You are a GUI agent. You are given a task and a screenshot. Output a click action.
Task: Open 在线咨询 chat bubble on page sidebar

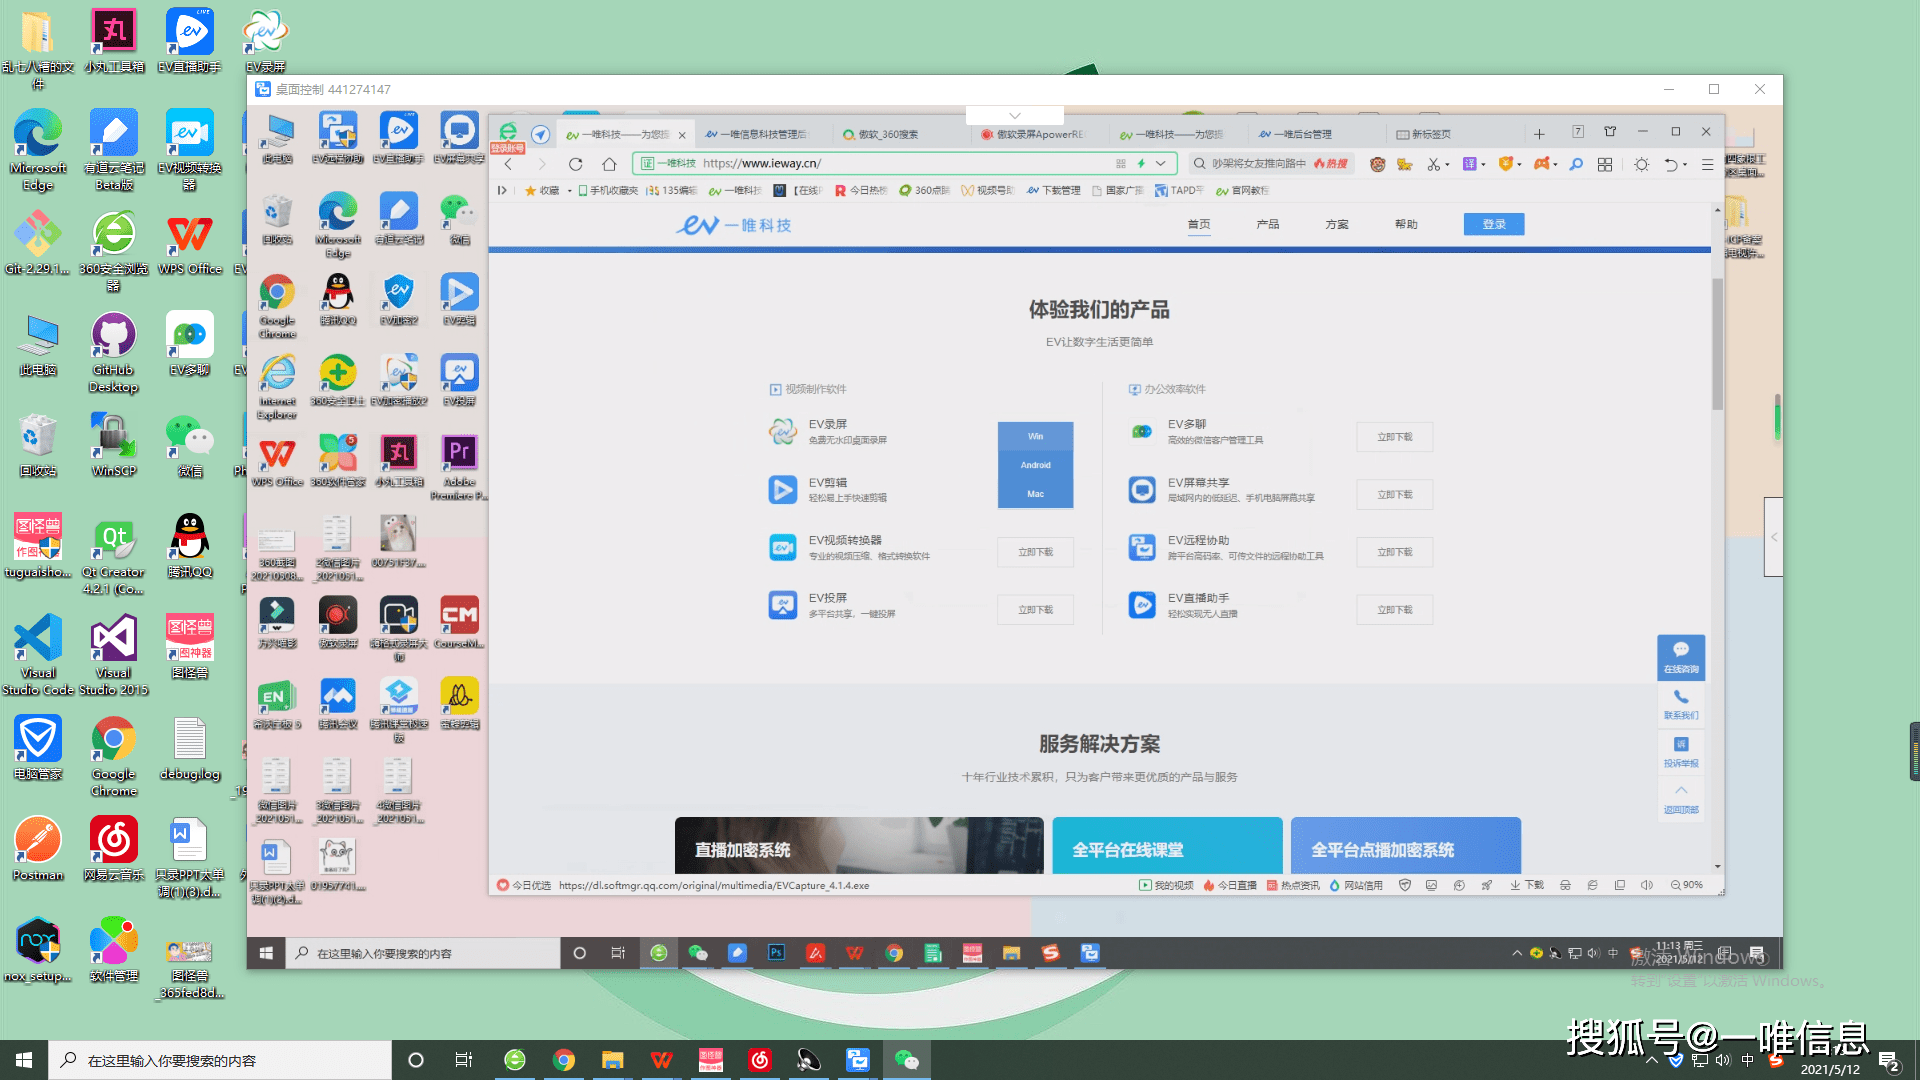[x=1681, y=656]
